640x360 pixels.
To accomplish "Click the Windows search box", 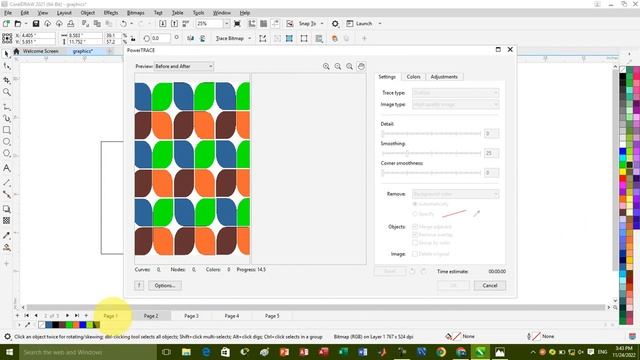I will point(87,352).
